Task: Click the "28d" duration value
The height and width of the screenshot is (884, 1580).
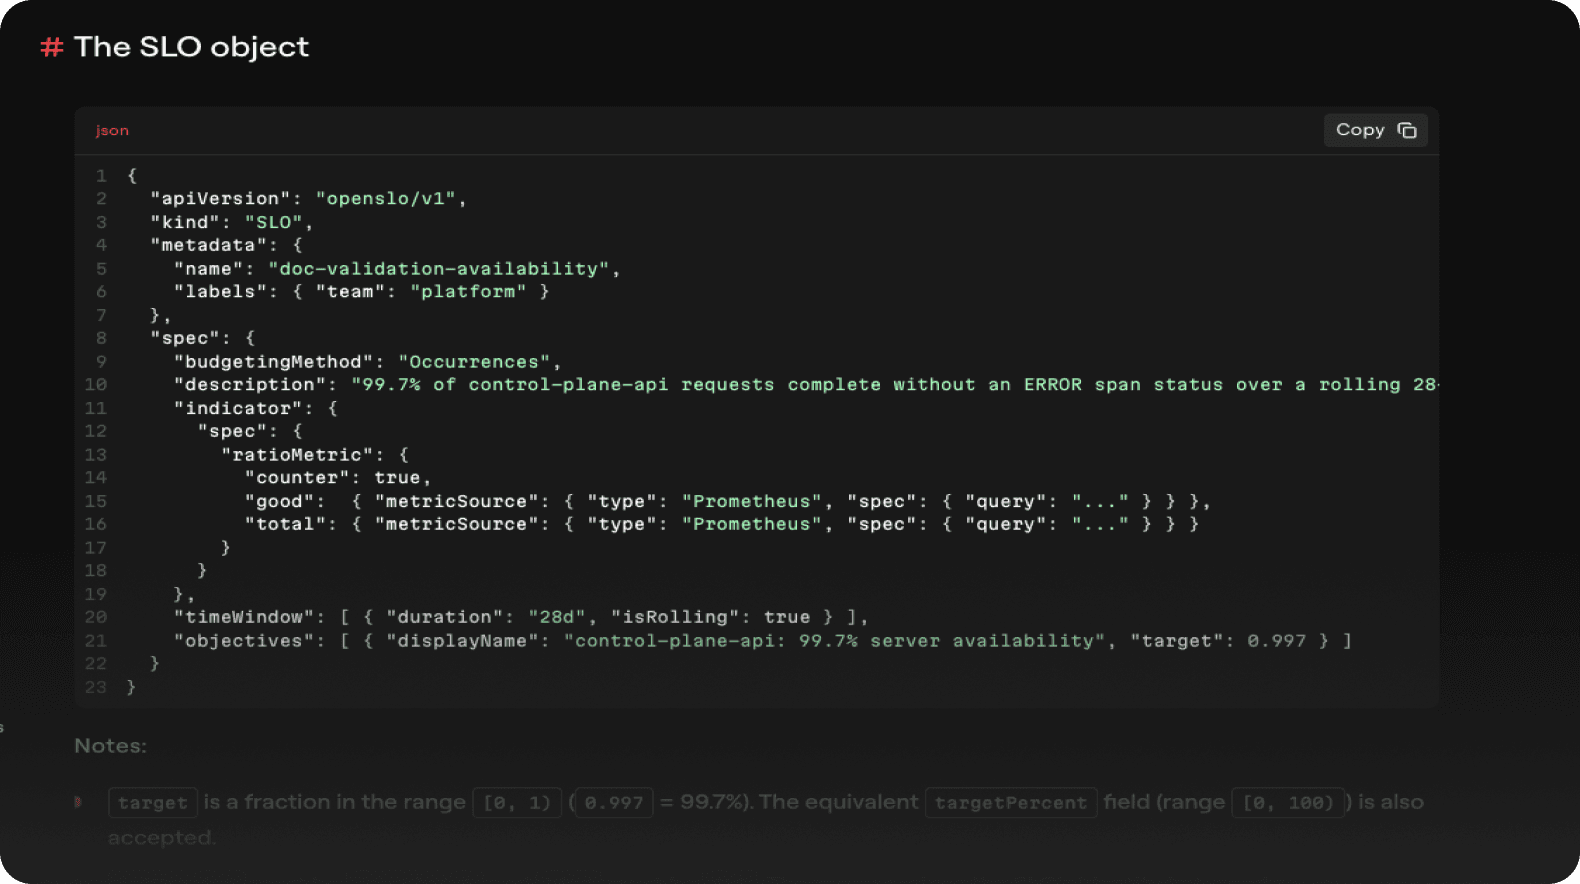Action: [557, 617]
